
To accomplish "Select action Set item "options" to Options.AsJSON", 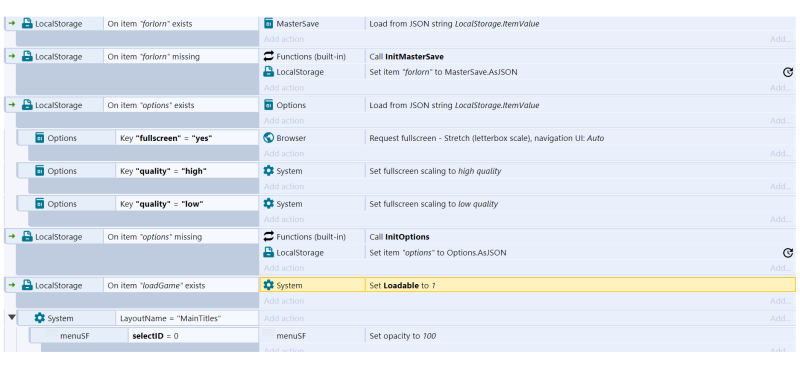I will [x=580, y=253].
